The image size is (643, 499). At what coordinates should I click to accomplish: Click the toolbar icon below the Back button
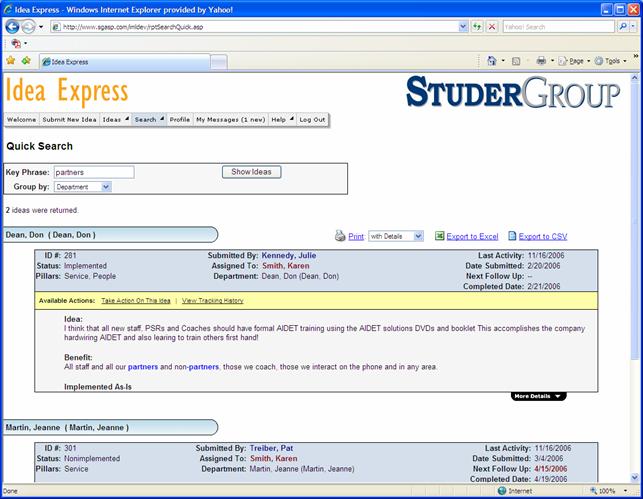[x=16, y=43]
